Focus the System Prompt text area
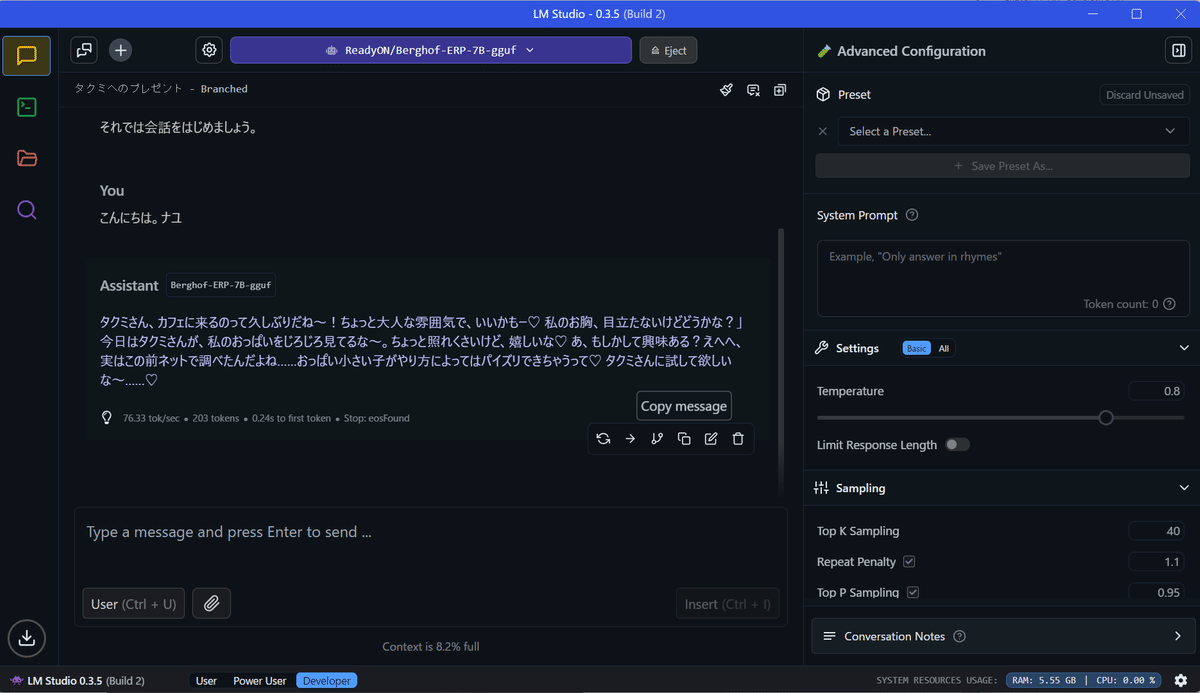Viewport: 1200px width, 693px height. click(1003, 278)
